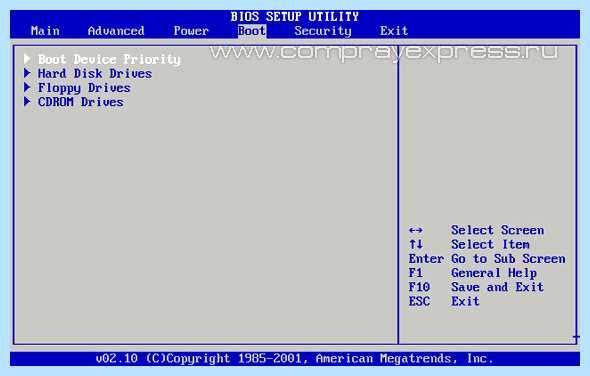Click the arrow beside Floppy Drives
Viewport: 590px width, 376px height.
tap(27, 87)
